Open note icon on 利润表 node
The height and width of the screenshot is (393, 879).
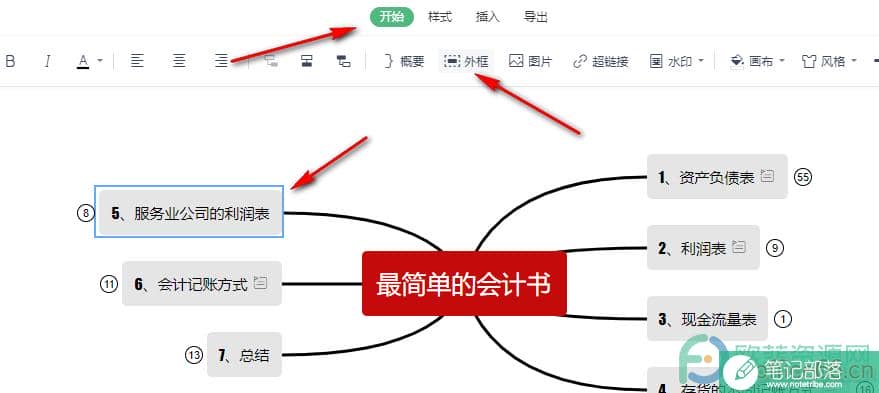[739, 247]
